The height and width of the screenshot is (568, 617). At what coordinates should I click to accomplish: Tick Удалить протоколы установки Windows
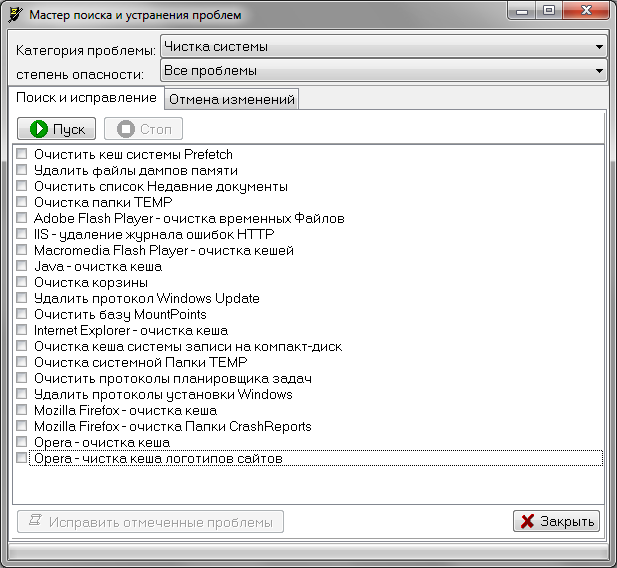coord(22,394)
